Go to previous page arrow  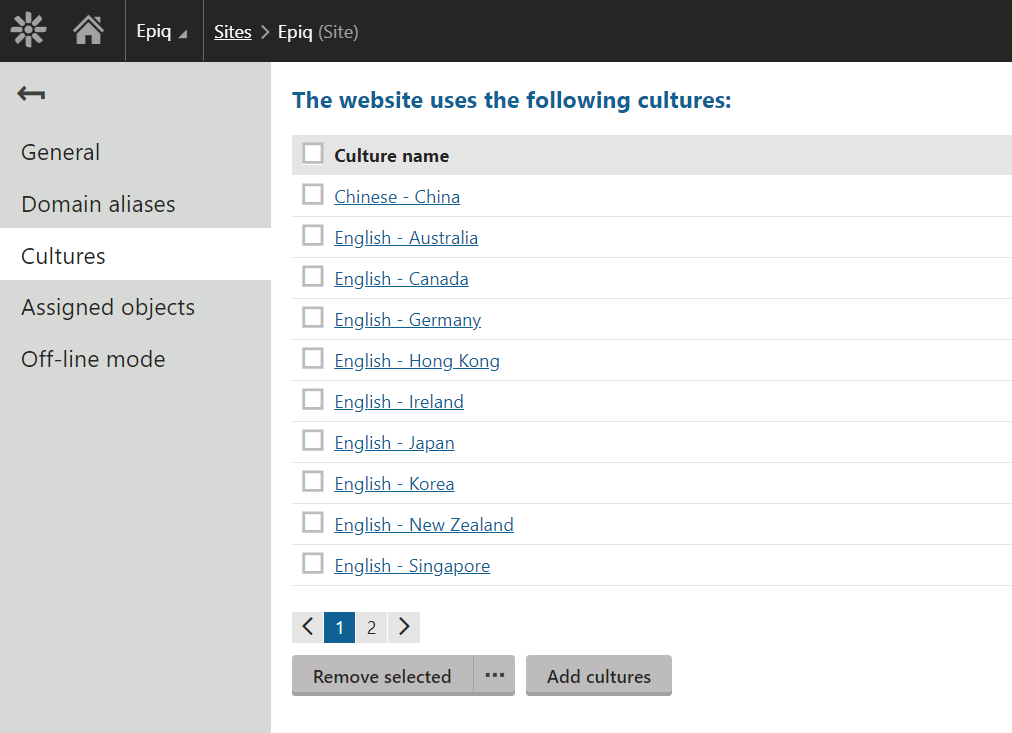(x=307, y=627)
